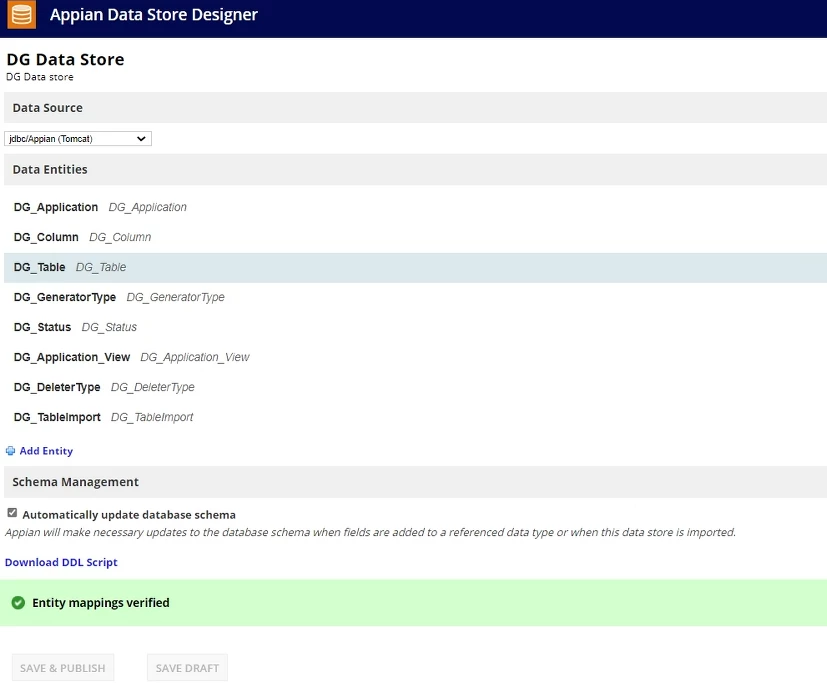Image resolution: width=827 pixels, height=683 pixels.
Task: Click the schema update explanation text
Action: coord(370,533)
